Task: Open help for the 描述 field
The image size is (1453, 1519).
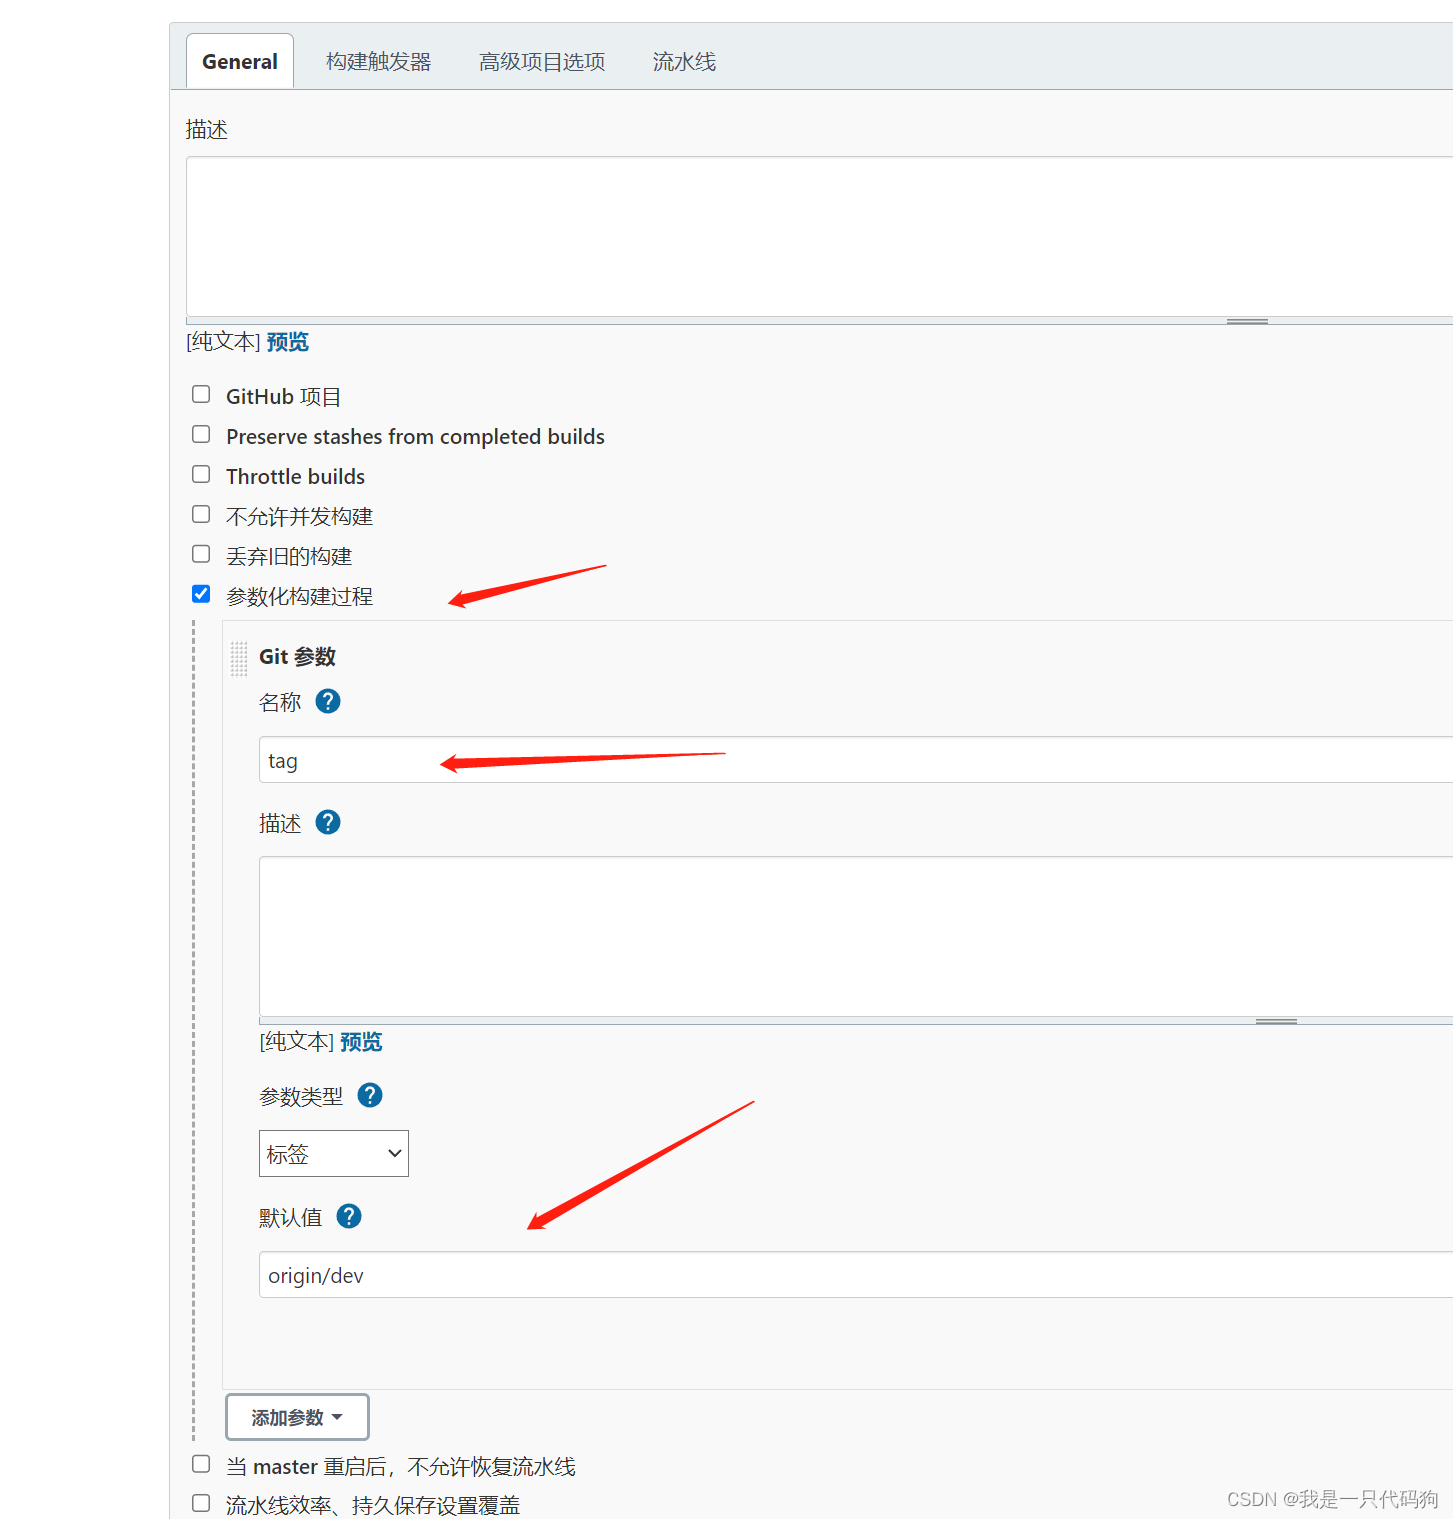Action: click(326, 822)
